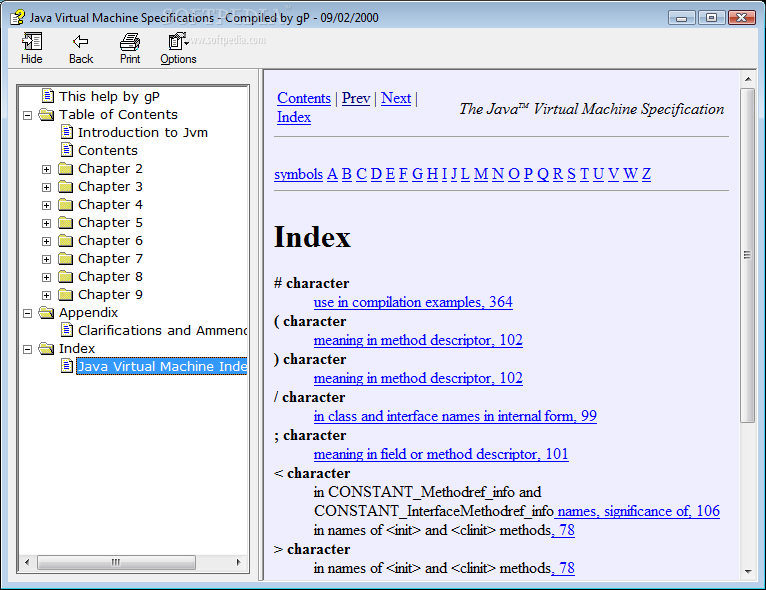766x590 pixels.
Task: Select 'Java Virtual Machine Index' tree item
Action: 162,366
